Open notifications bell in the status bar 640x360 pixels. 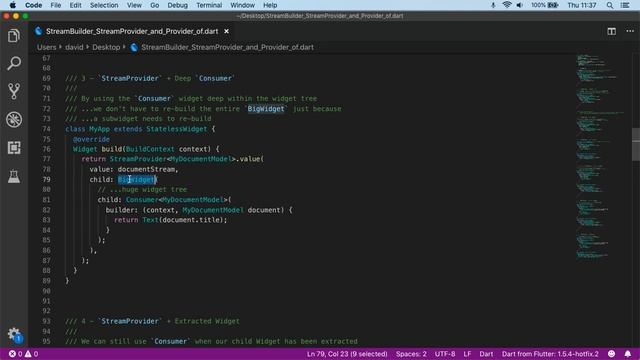point(628,354)
